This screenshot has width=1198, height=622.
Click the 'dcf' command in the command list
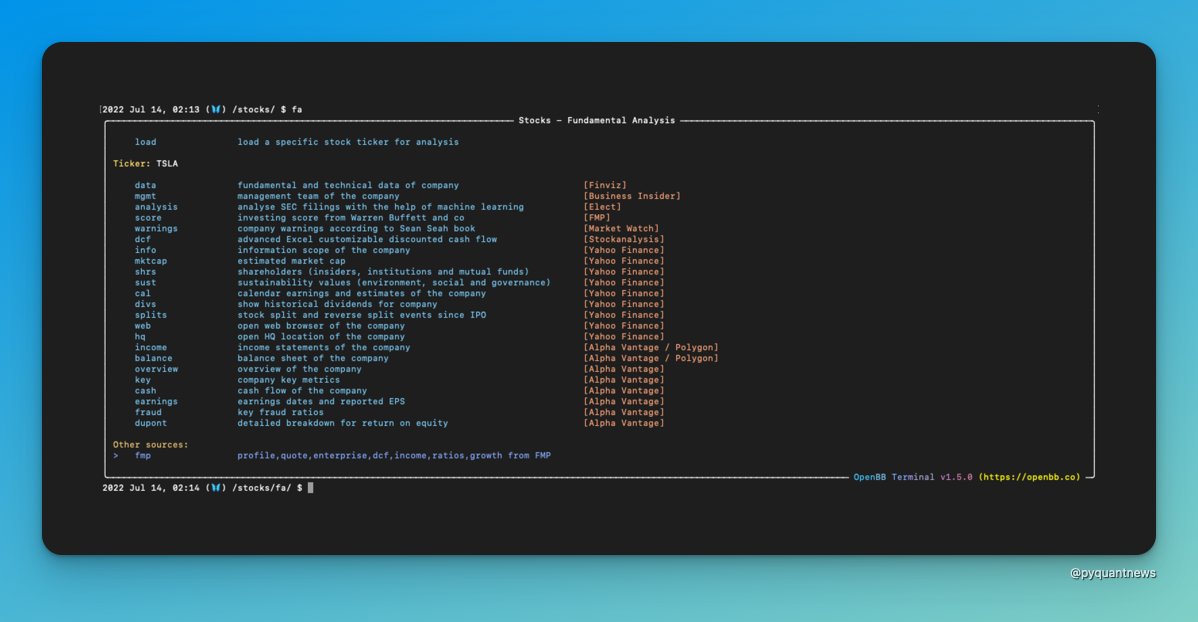pyautogui.click(x=143, y=239)
